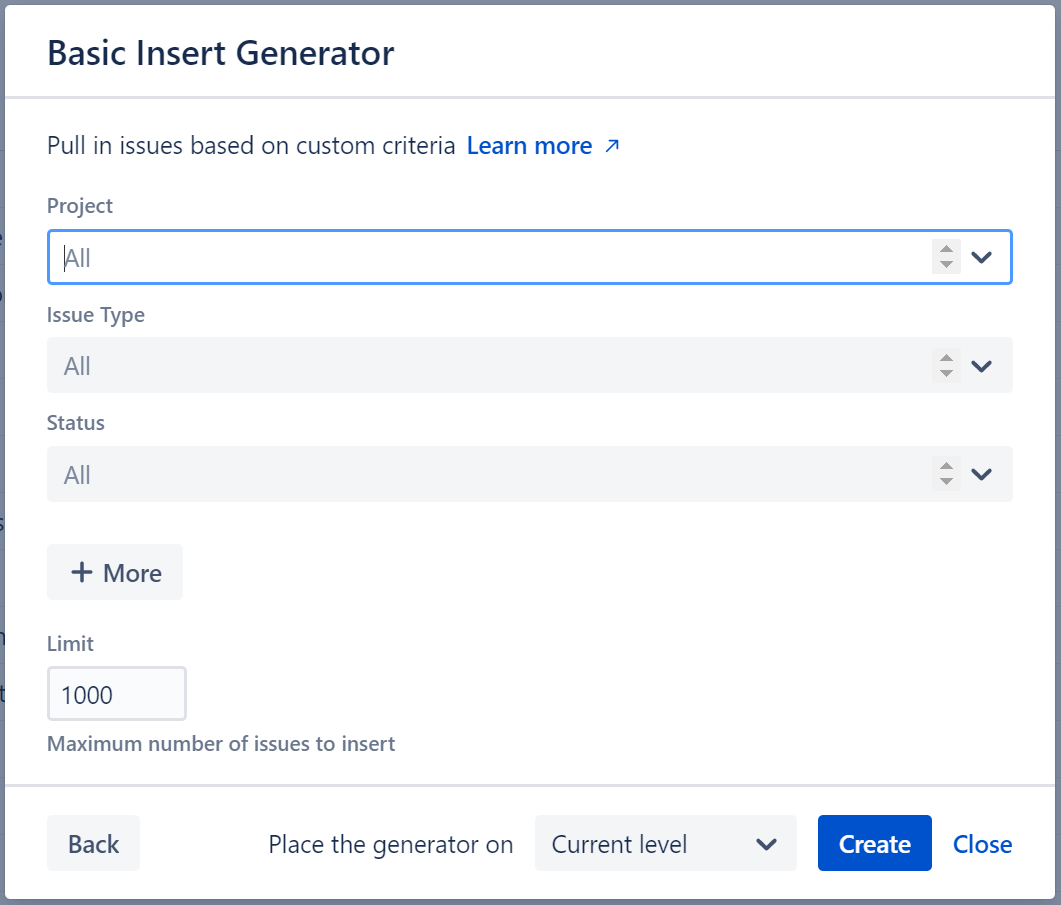The height and width of the screenshot is (905, 1061).
Task: Click the plus icon inside the More button
Action: coord(81,572)
